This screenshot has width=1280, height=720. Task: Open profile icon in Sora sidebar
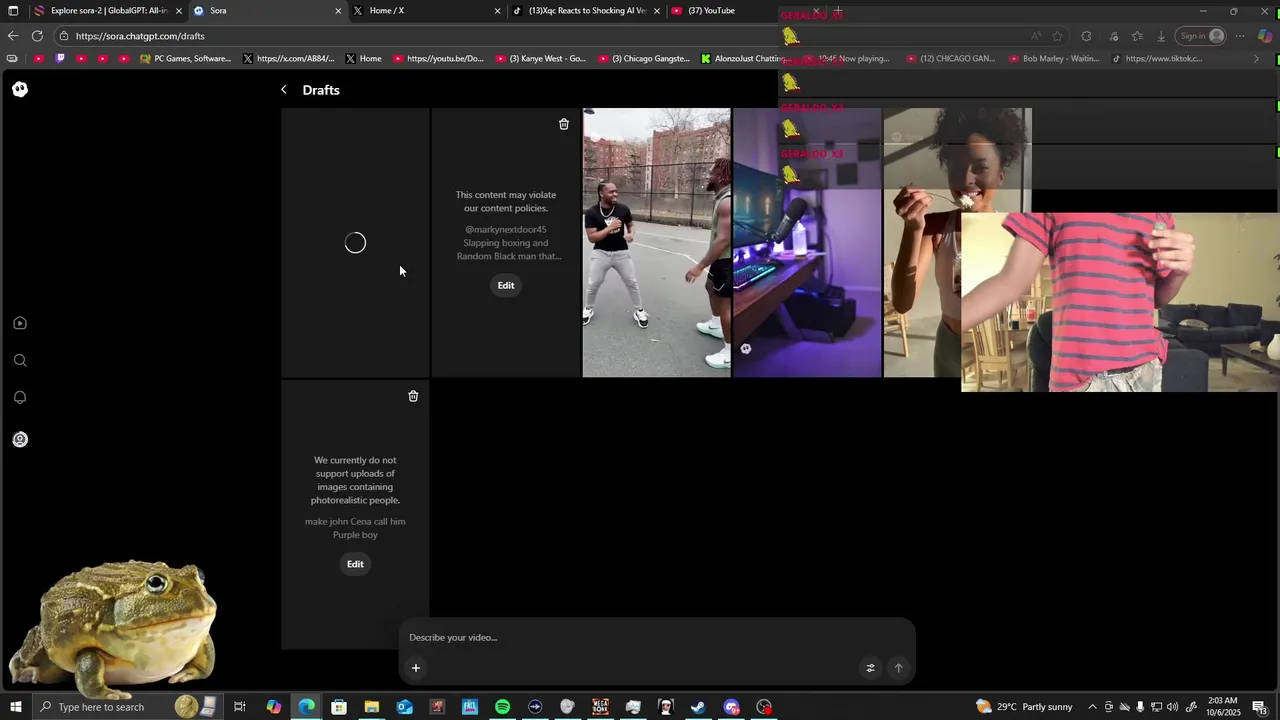[20, 439]
